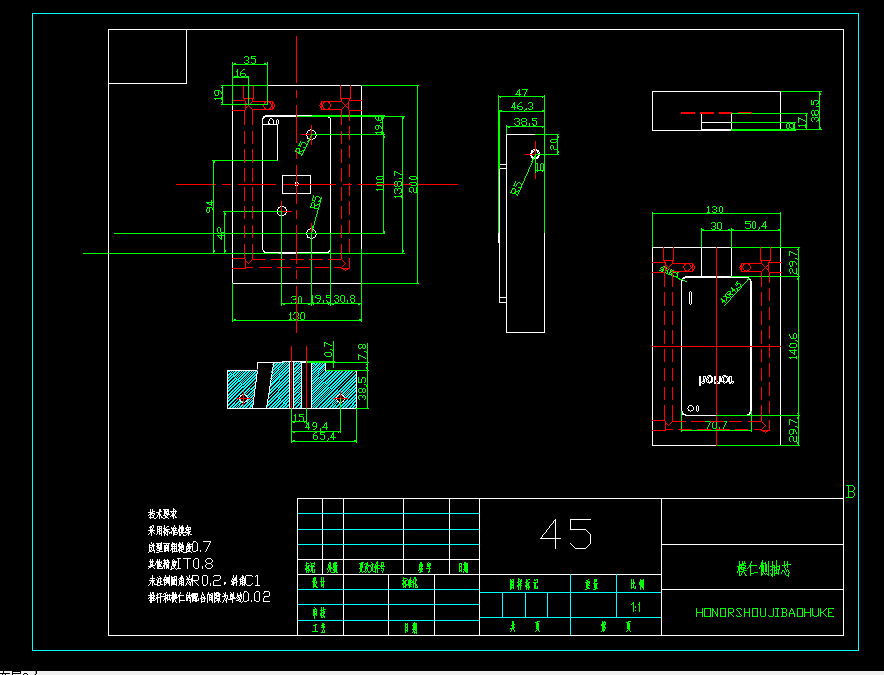884x675 pixels.
Task: Select the "模仁侧抽芯" part name text
Action: point(764,568)
